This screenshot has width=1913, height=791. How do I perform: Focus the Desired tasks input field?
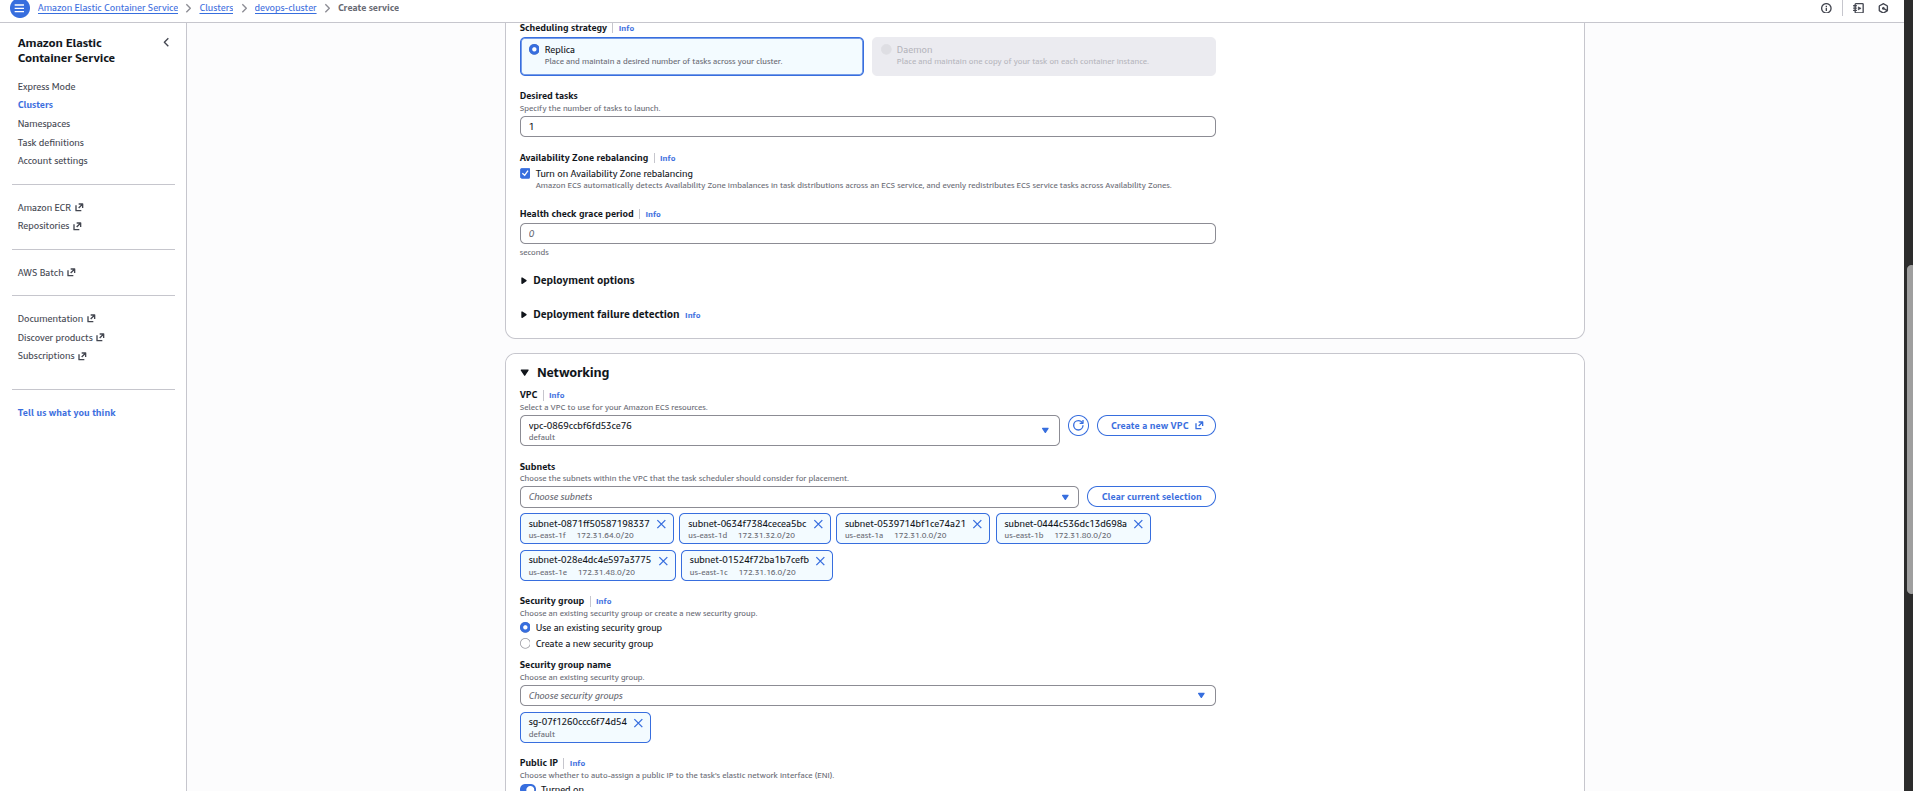(x=867, y=127)
